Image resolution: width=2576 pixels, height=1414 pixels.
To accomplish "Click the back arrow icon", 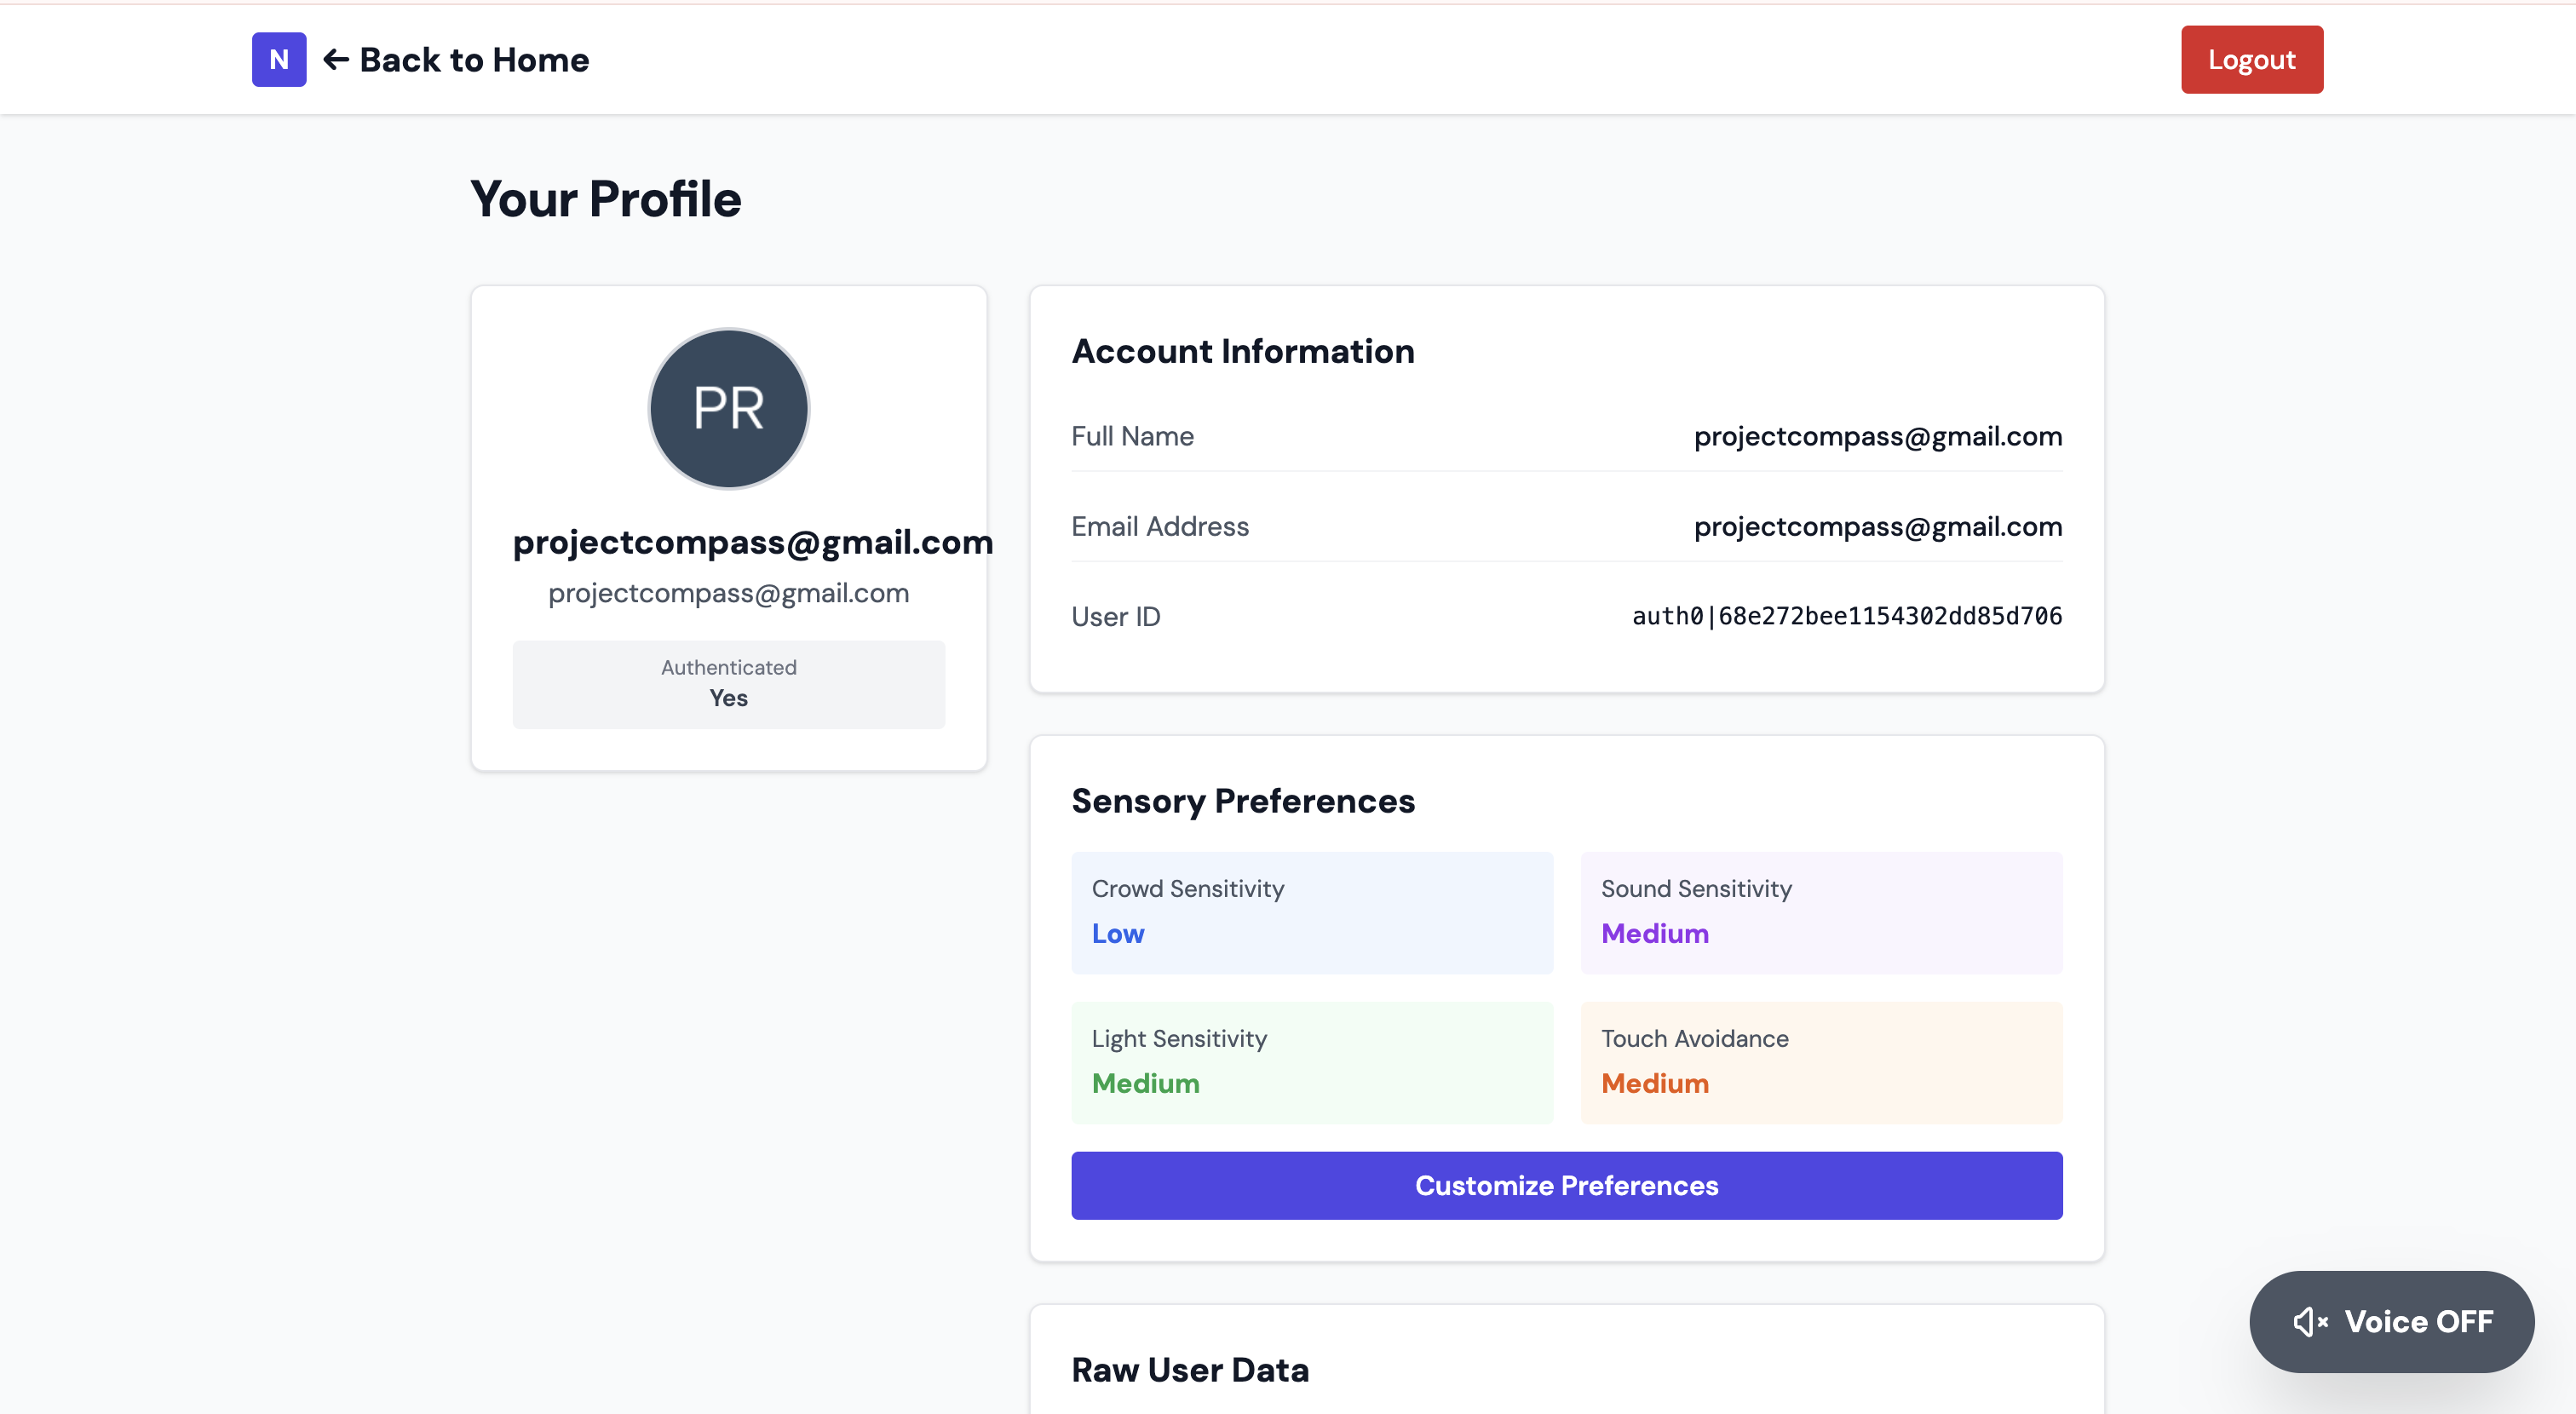I will coord(336,60).
